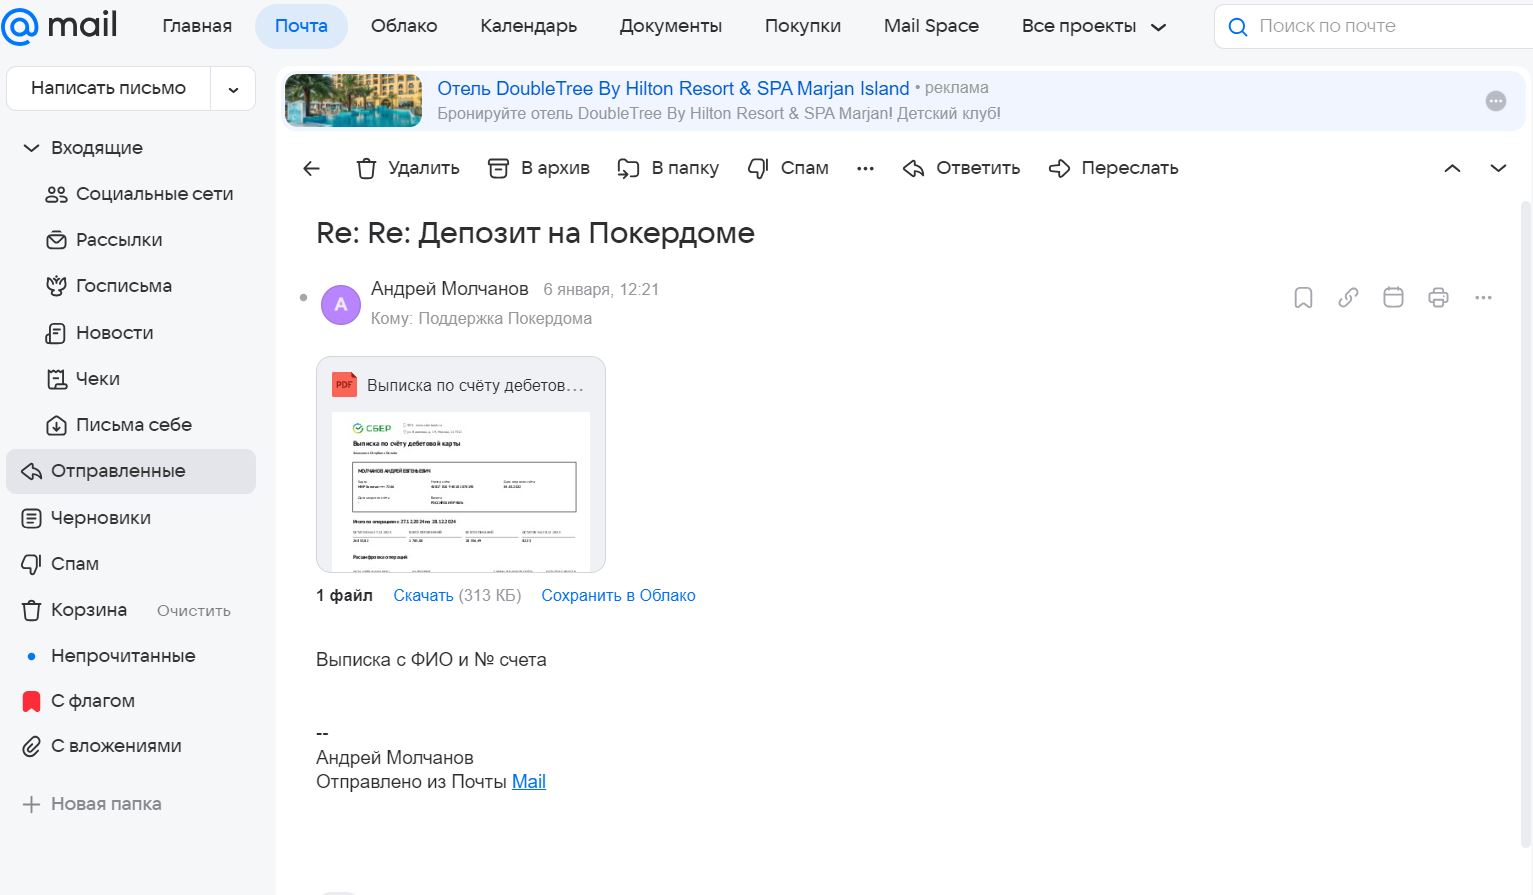Flag the message with bookmark icon
Image resolution: width=1533 pixels, height=895 pixels.
point(1303,298)
